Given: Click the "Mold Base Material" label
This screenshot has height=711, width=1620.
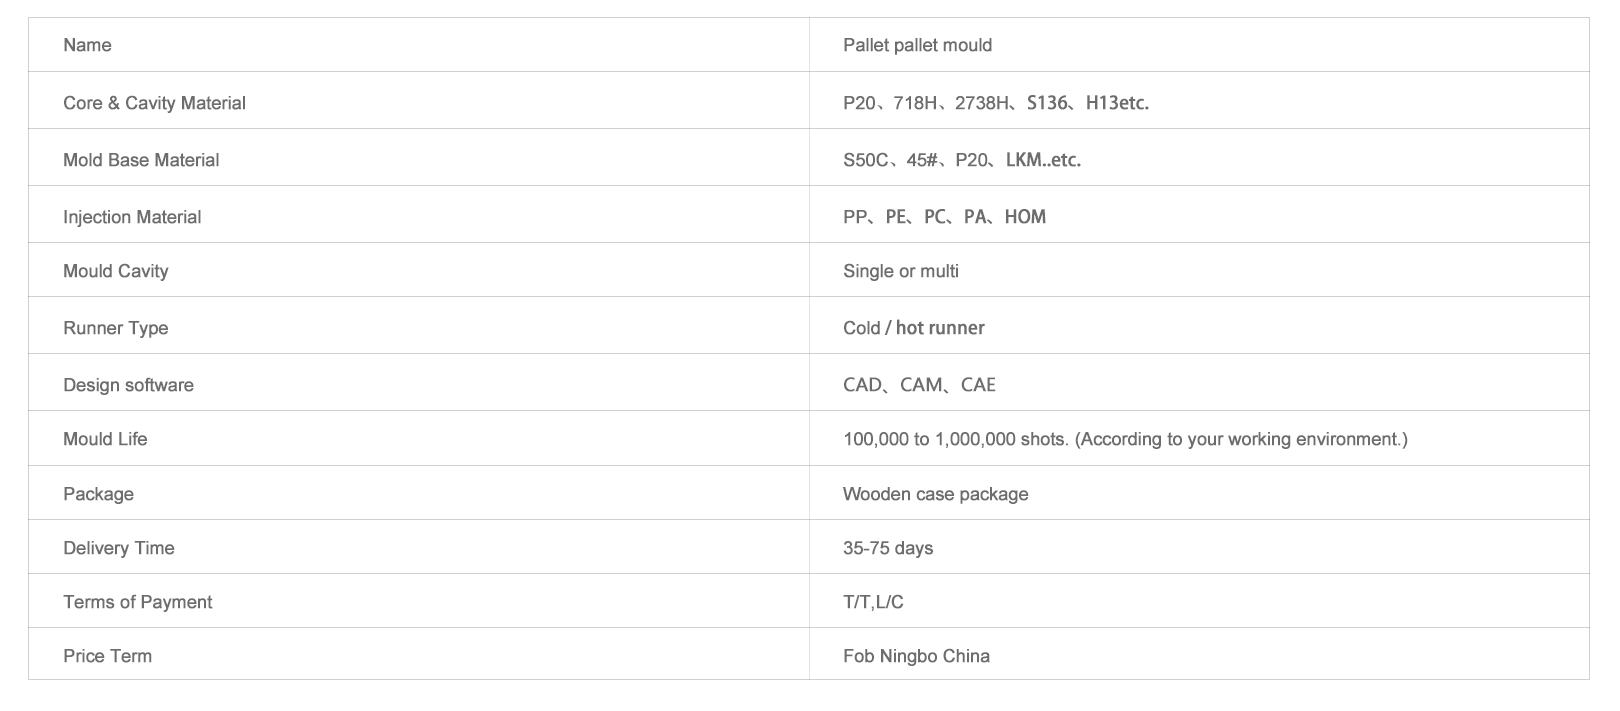Looking at the screenshot, I should [141, 160].
